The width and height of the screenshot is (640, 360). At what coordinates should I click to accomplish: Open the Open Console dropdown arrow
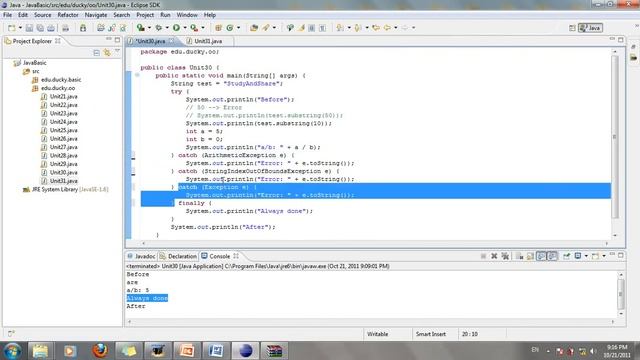[x=604, y=256]
